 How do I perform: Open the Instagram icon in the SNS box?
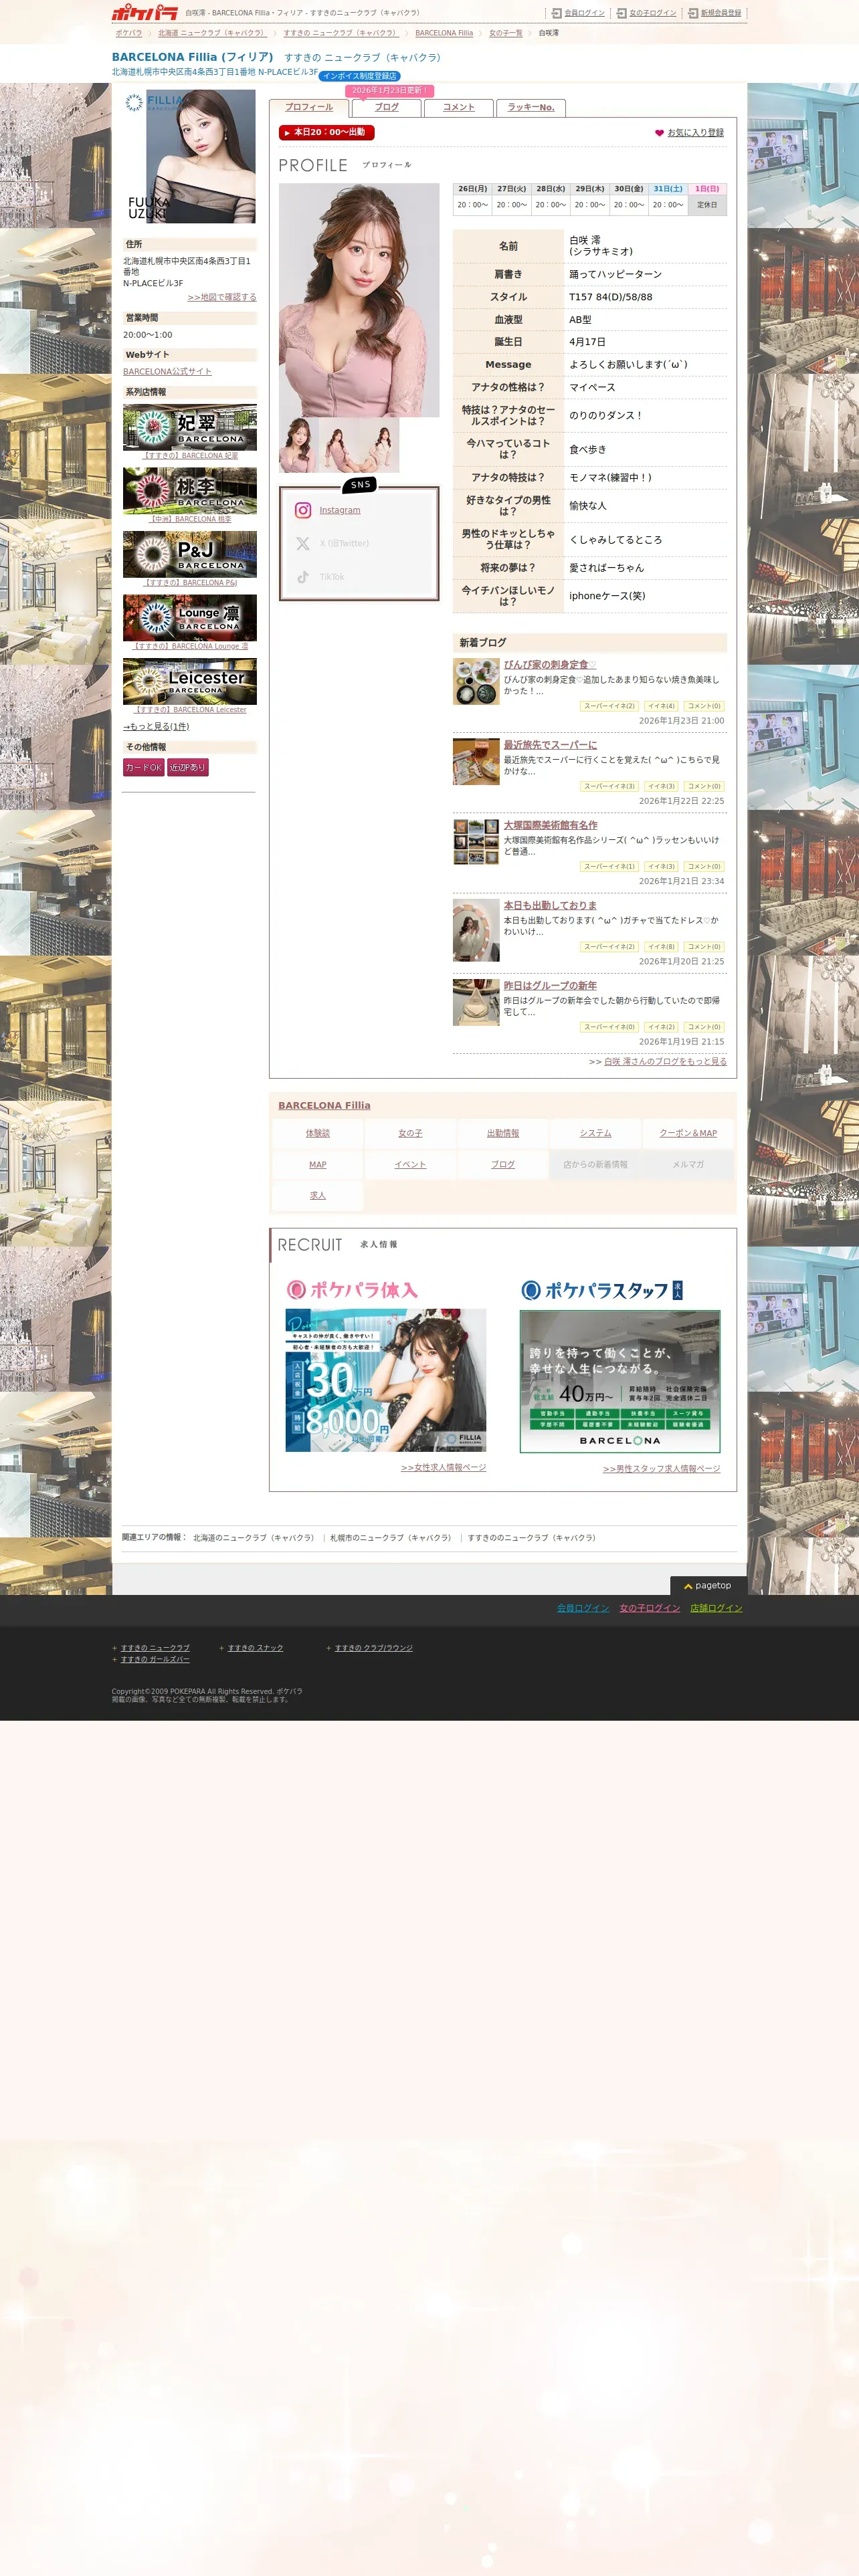pyautogui.click(x=303, y=510)
